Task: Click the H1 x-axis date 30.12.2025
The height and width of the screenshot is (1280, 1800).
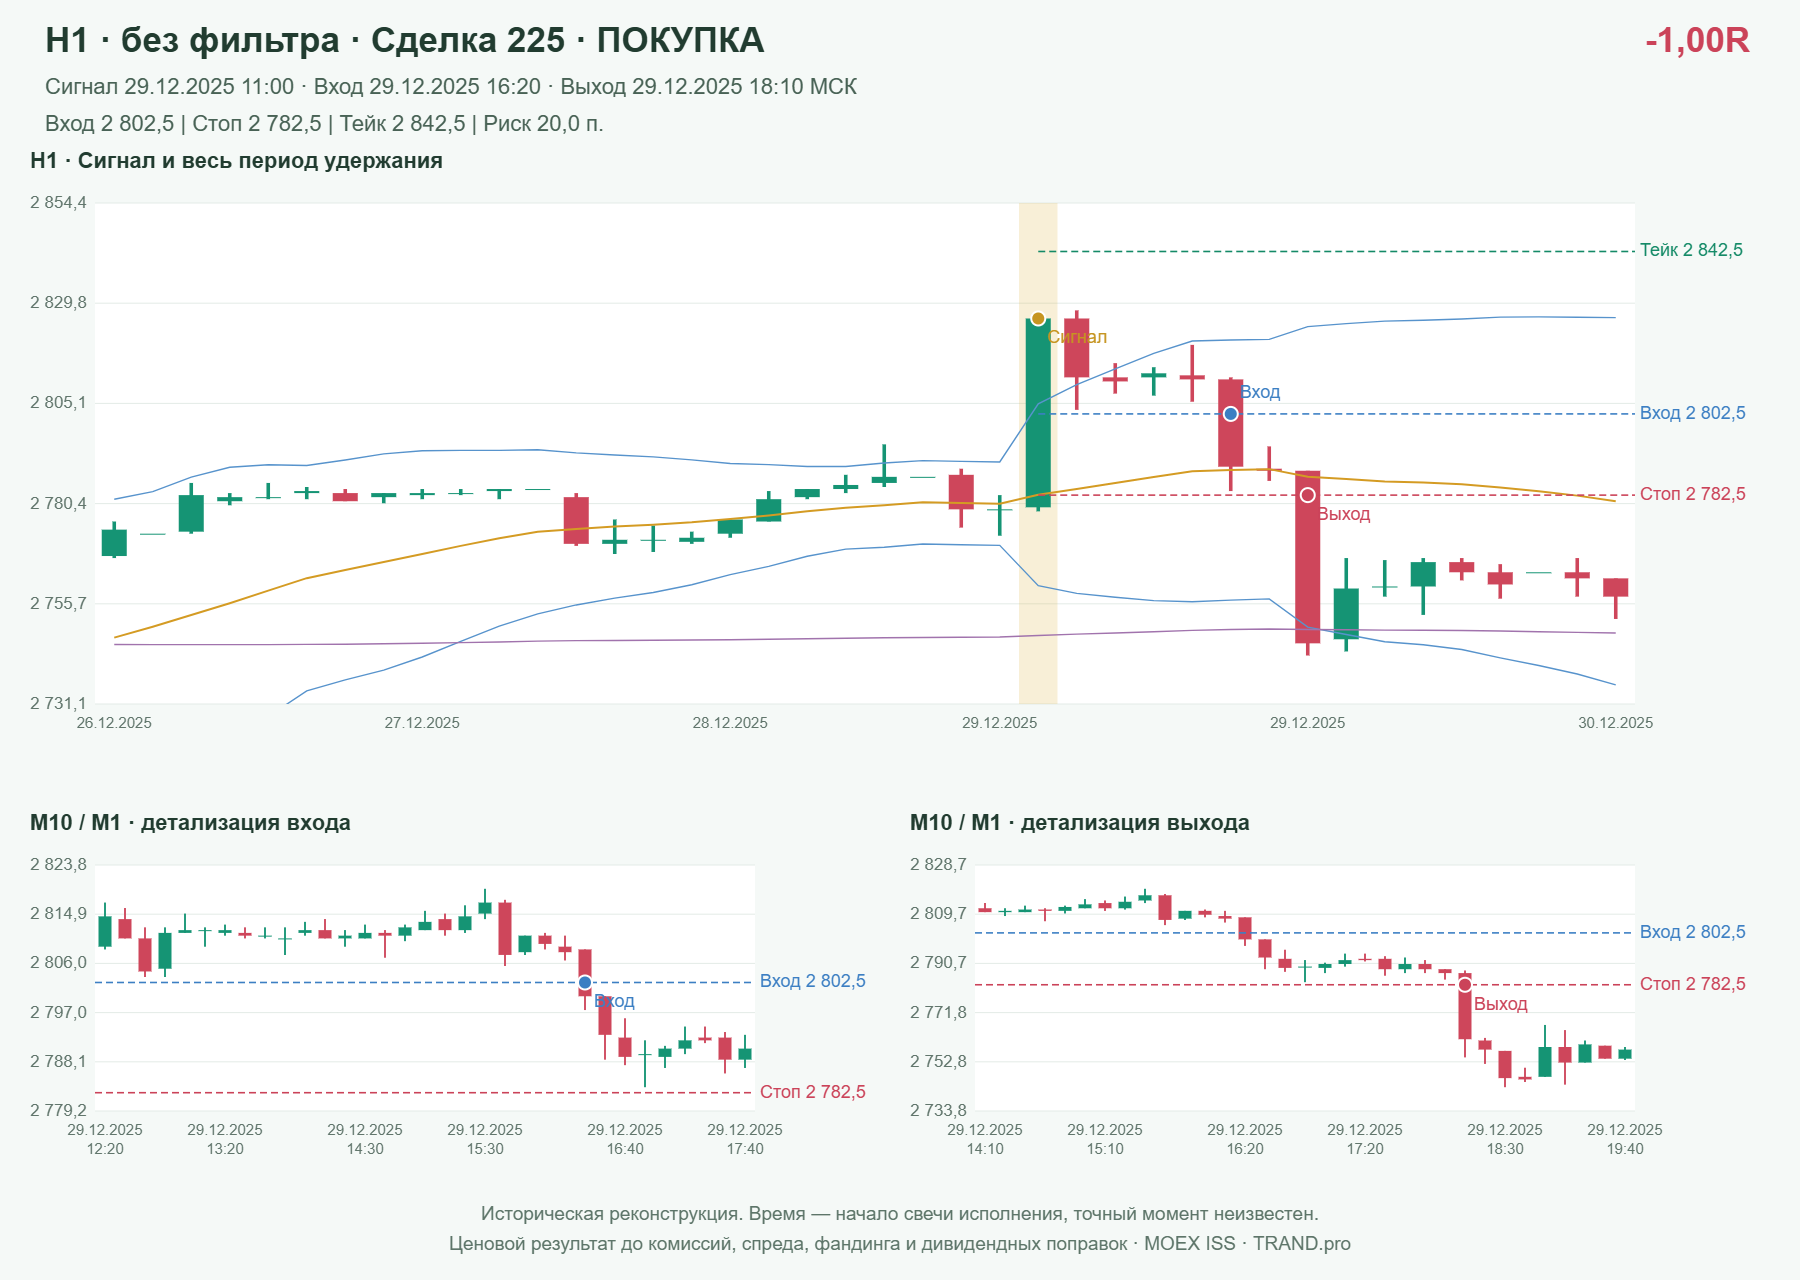Action: (x=1615, y=723)
